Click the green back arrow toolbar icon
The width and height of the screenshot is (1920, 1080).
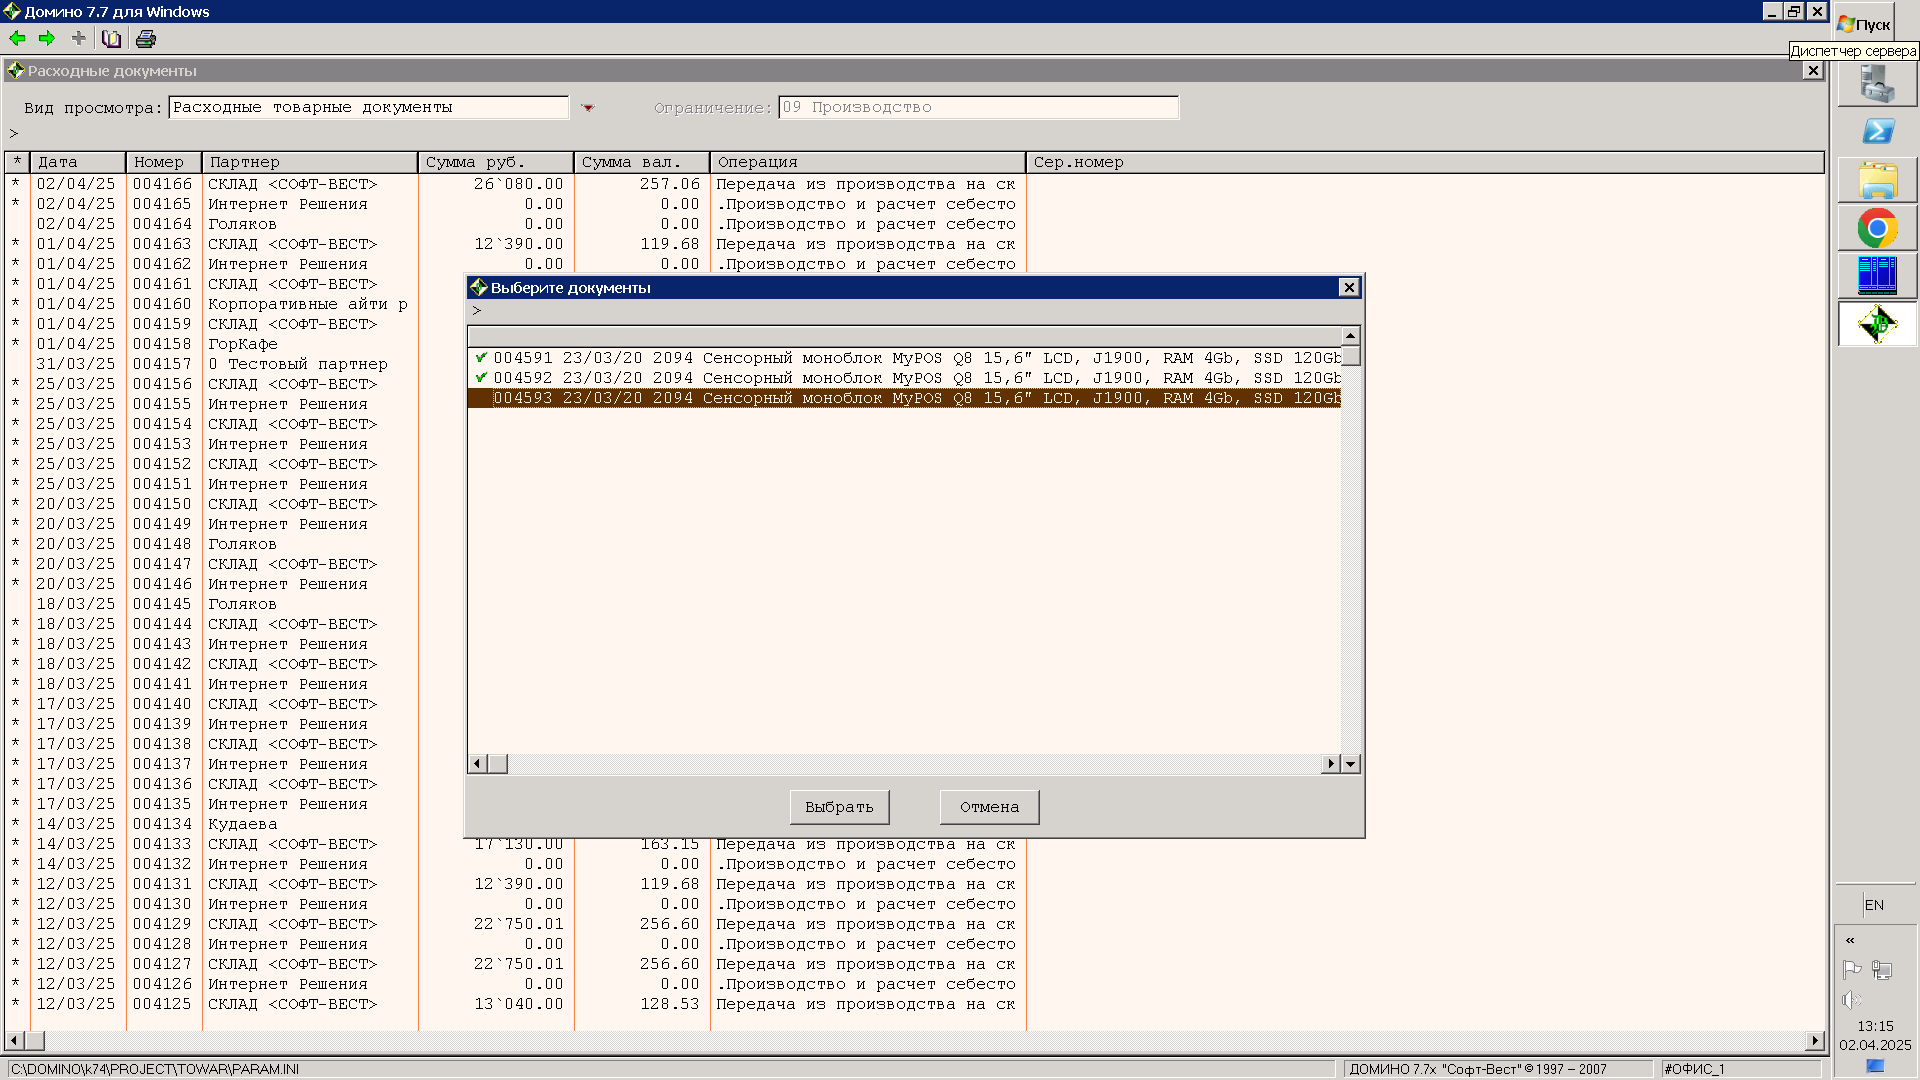(x=17, y=39)
